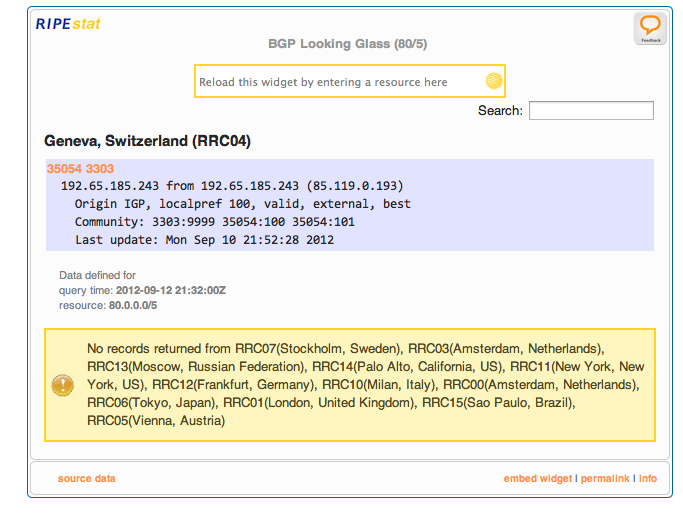Click the yellow globe submit icon
The height and width of the screenshot is (514, 683).
coord(494,81)
